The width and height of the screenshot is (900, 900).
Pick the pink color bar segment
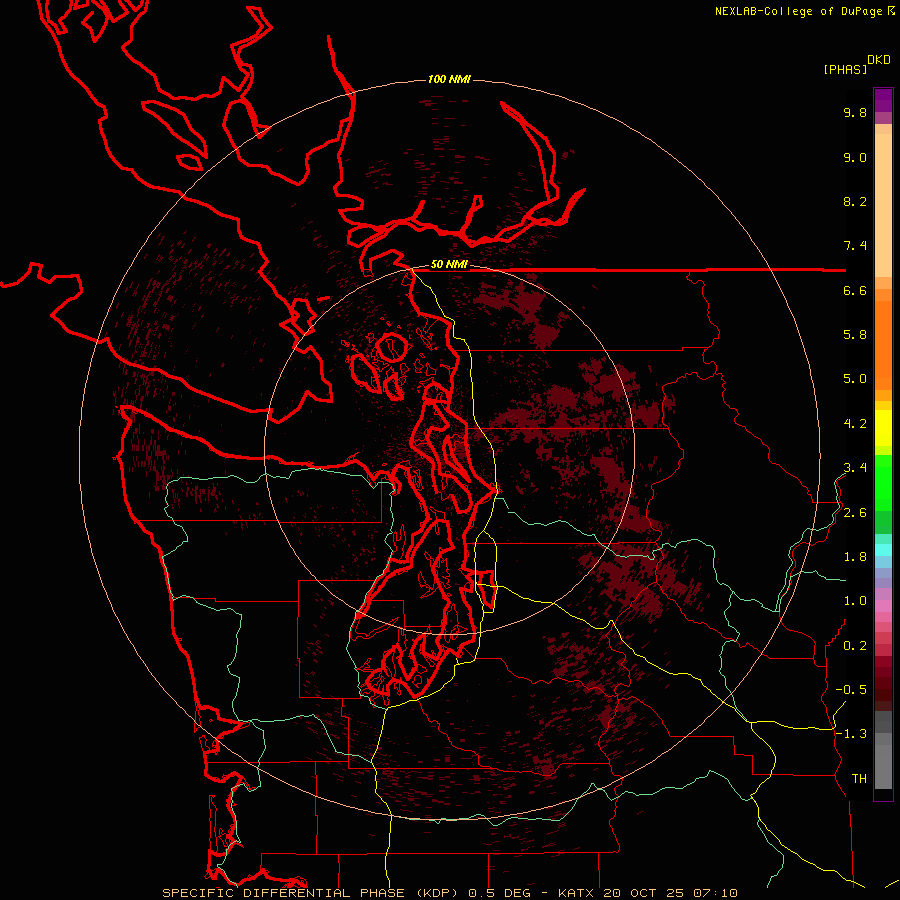point(883,605)
